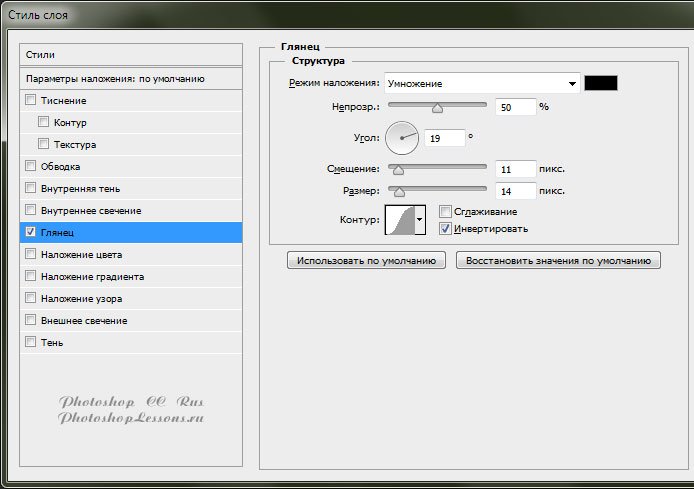Click the Смещение value input field
Screen dimensions: 694x489
click(515, 169)
